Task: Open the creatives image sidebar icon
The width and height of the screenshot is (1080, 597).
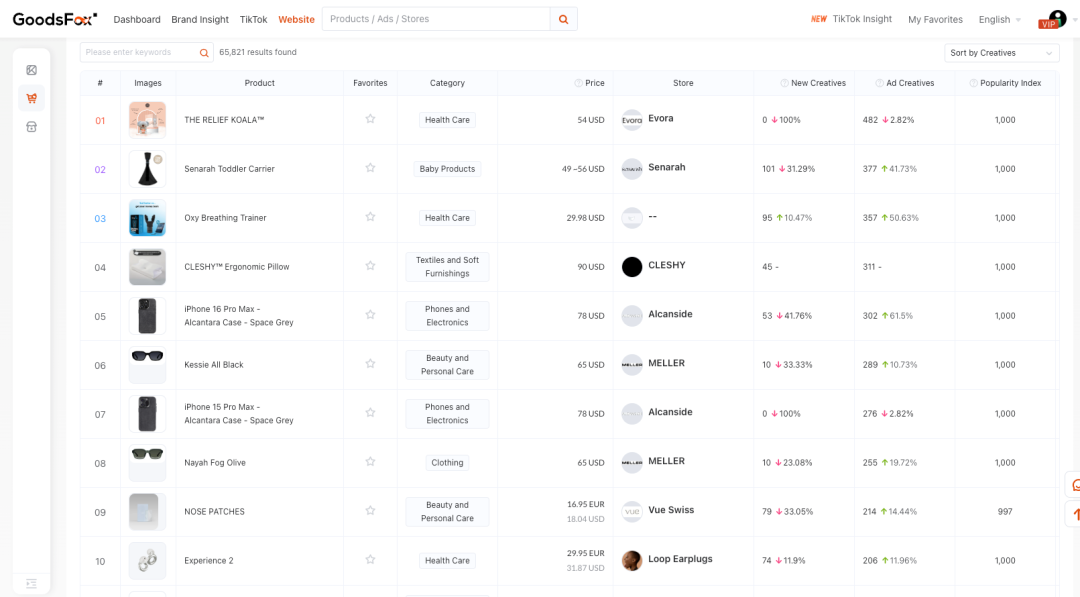Action: point(32,70)
